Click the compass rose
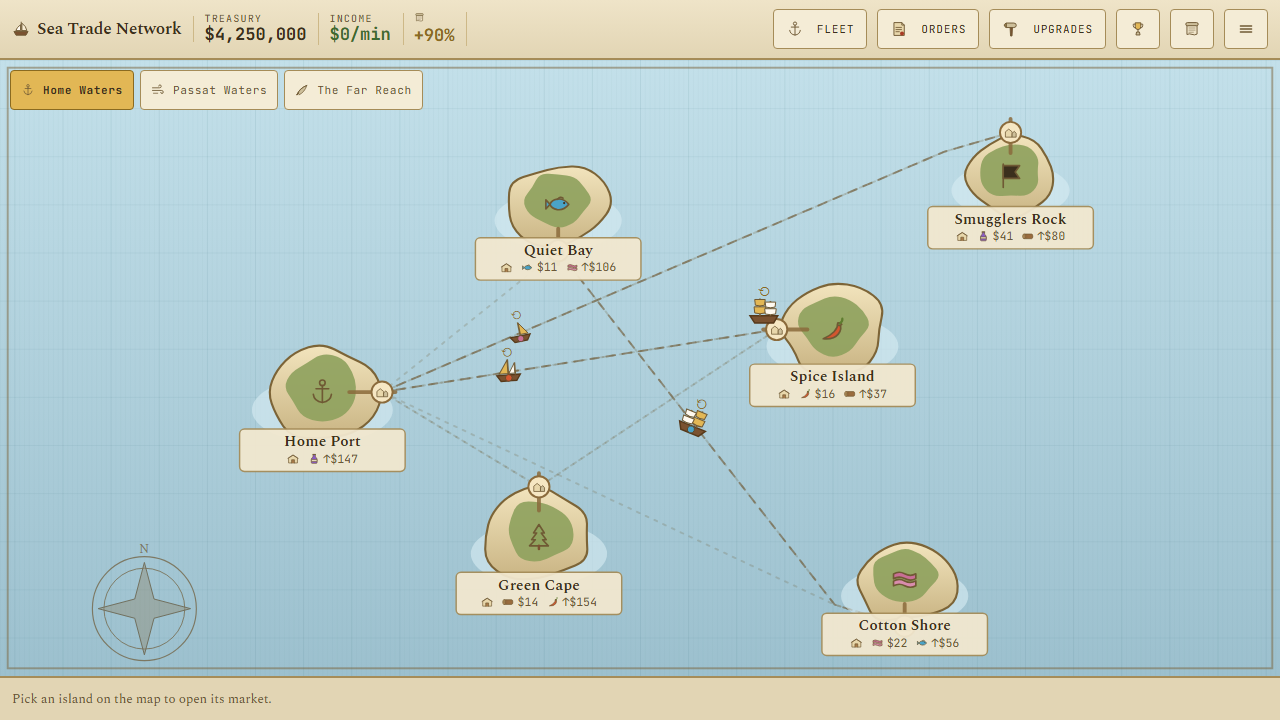Screen dimensions: 1280x720 (x=144, y=608)
